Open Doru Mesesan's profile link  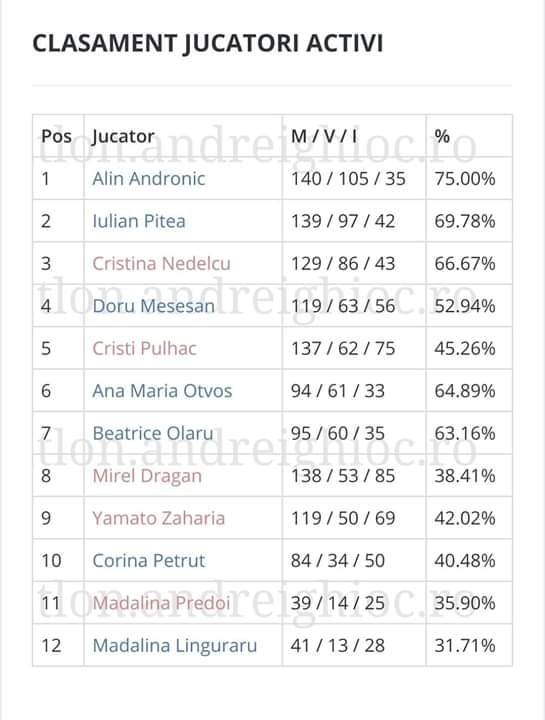pos(153,306)
